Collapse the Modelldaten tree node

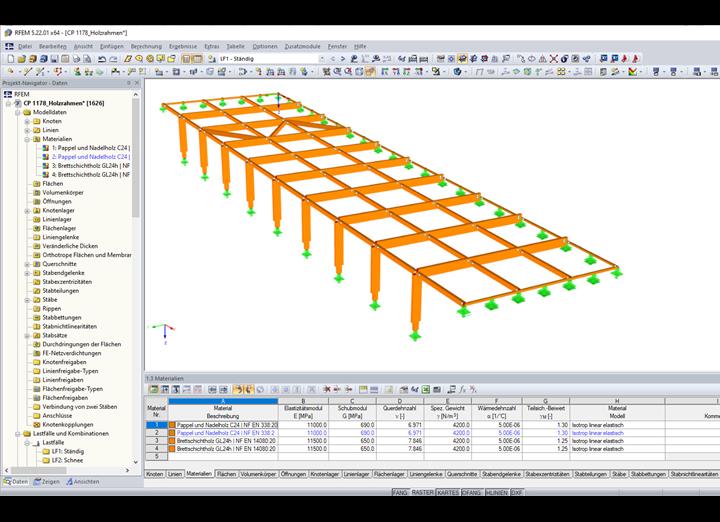point(18,112)
